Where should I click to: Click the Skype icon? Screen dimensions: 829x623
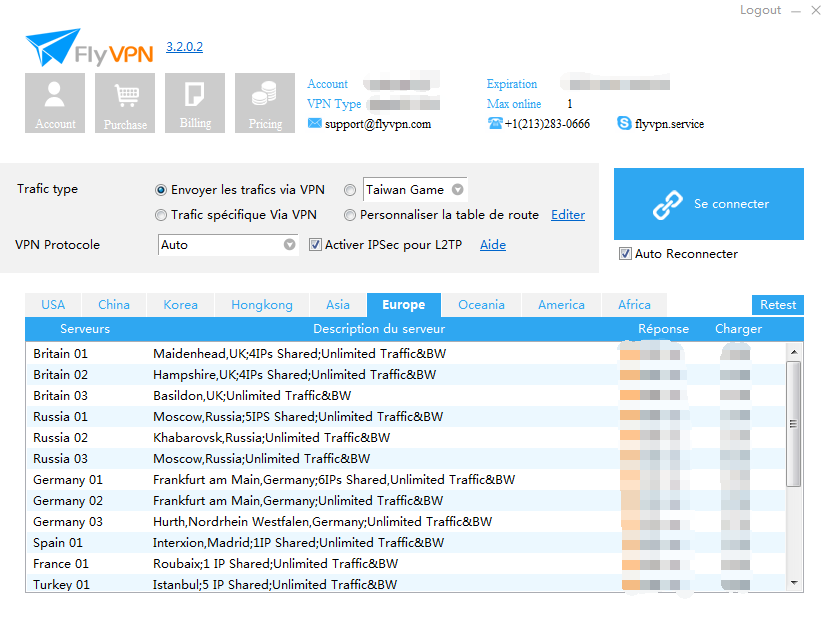tap(624, 123)
